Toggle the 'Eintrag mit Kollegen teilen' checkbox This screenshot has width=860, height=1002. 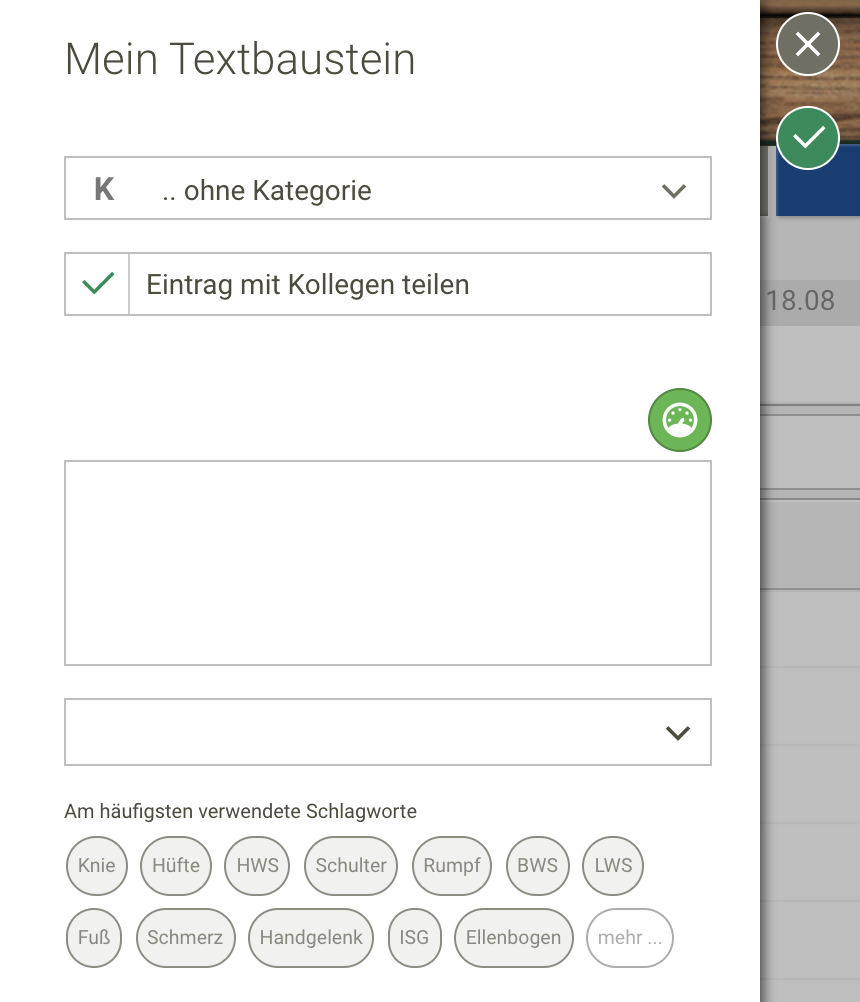coord(96,283)
